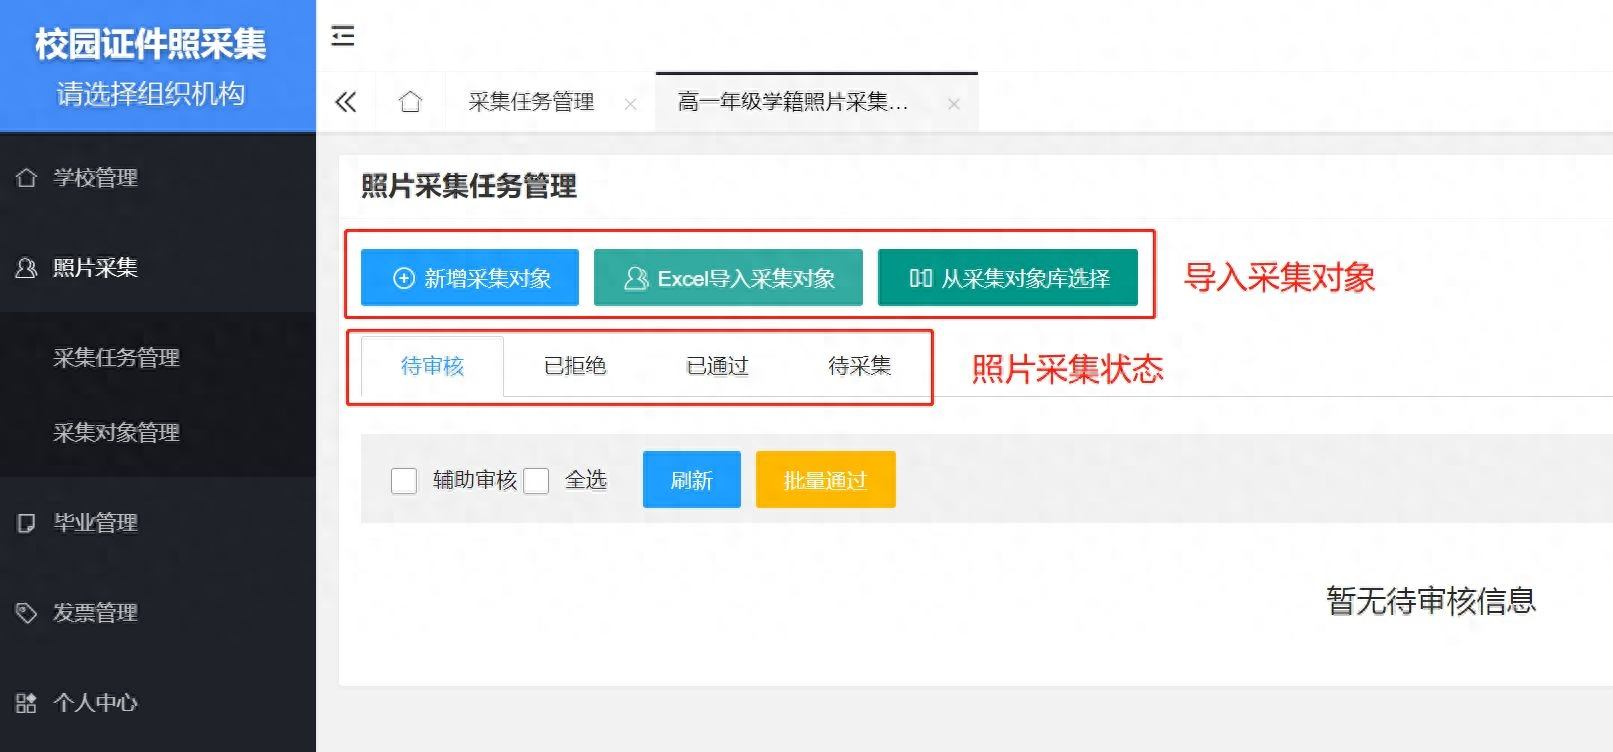This screenshot has height=752, width=1613.
Task: Check the 全选 checkbox
Action: click(537, 481)
